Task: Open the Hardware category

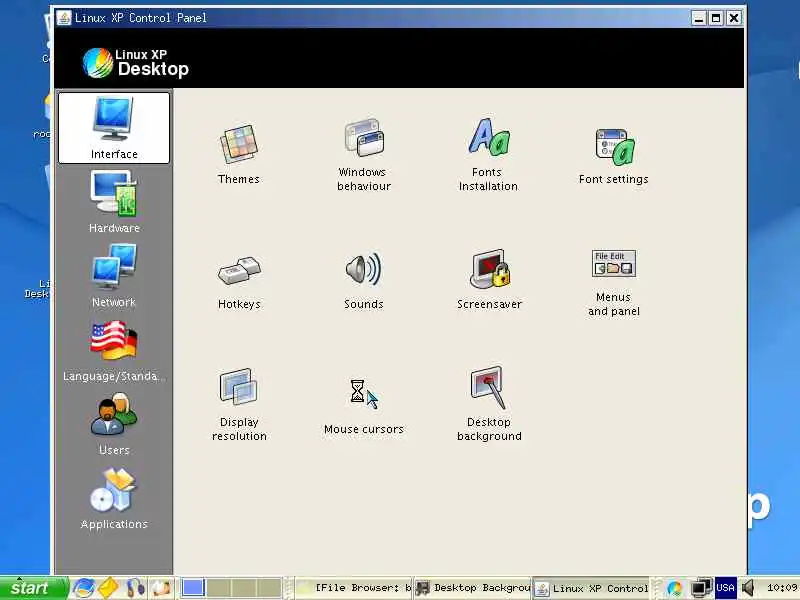Action: (114, 202)
